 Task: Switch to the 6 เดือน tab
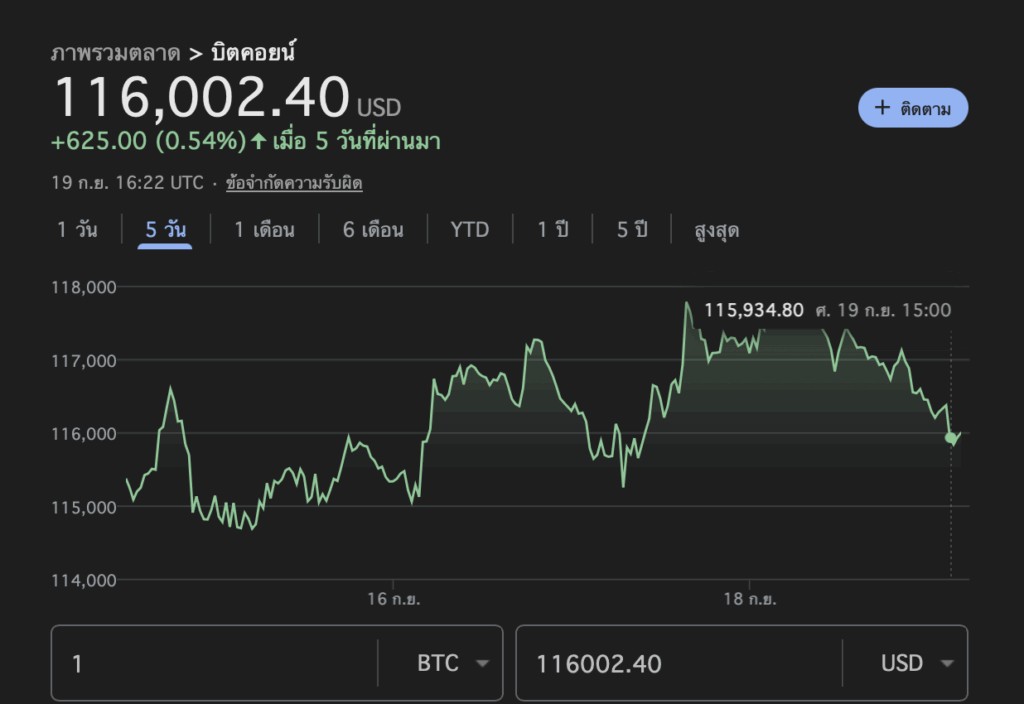click(373, 230)
